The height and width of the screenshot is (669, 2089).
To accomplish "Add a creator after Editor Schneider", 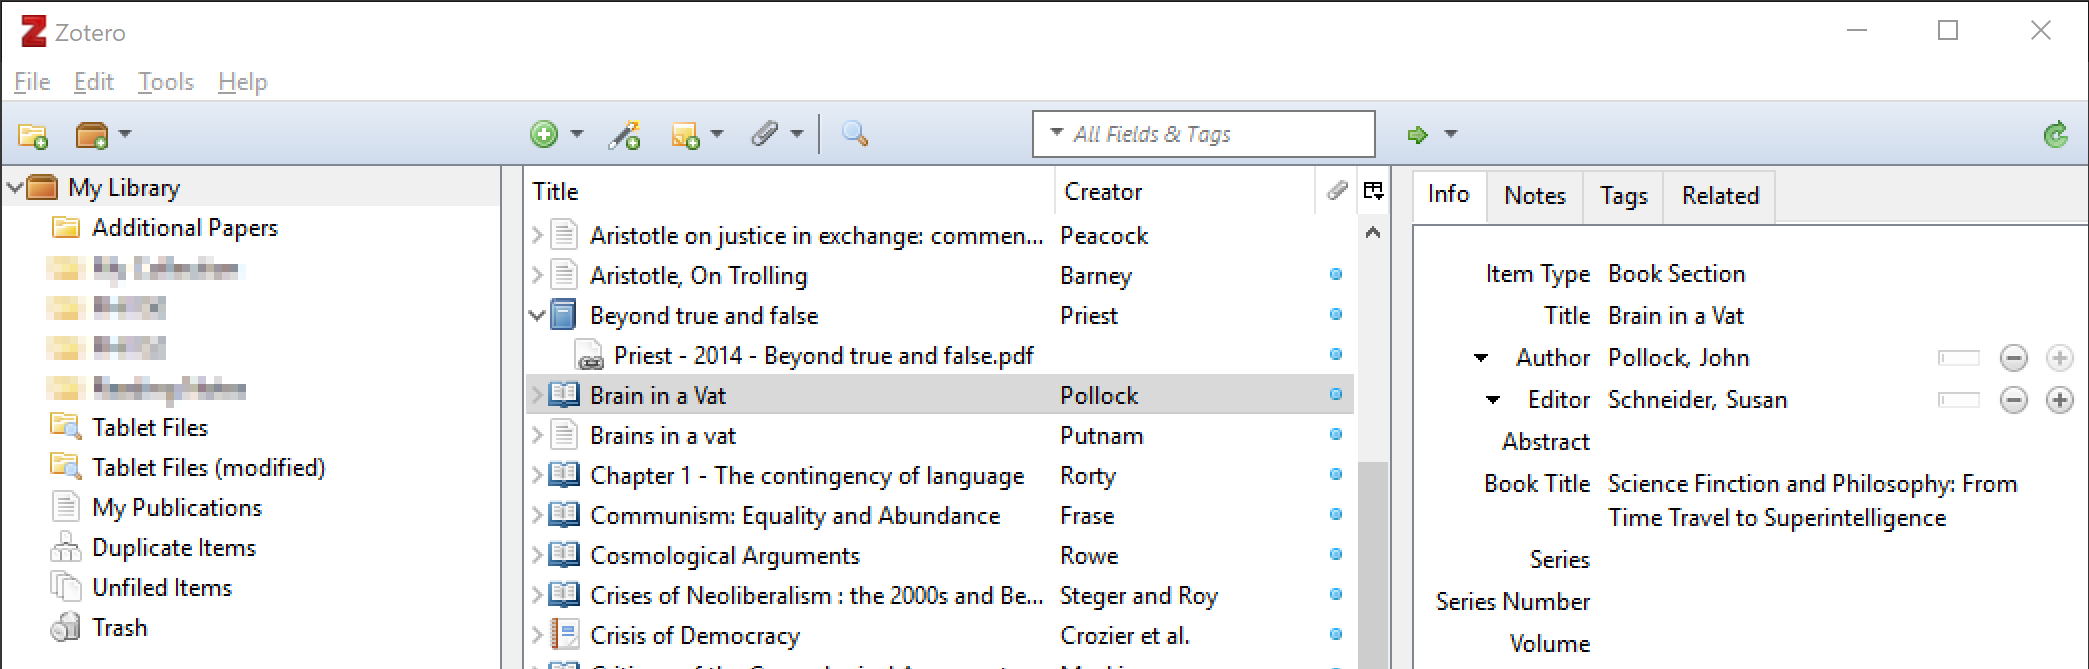I will coord(2059,400).
